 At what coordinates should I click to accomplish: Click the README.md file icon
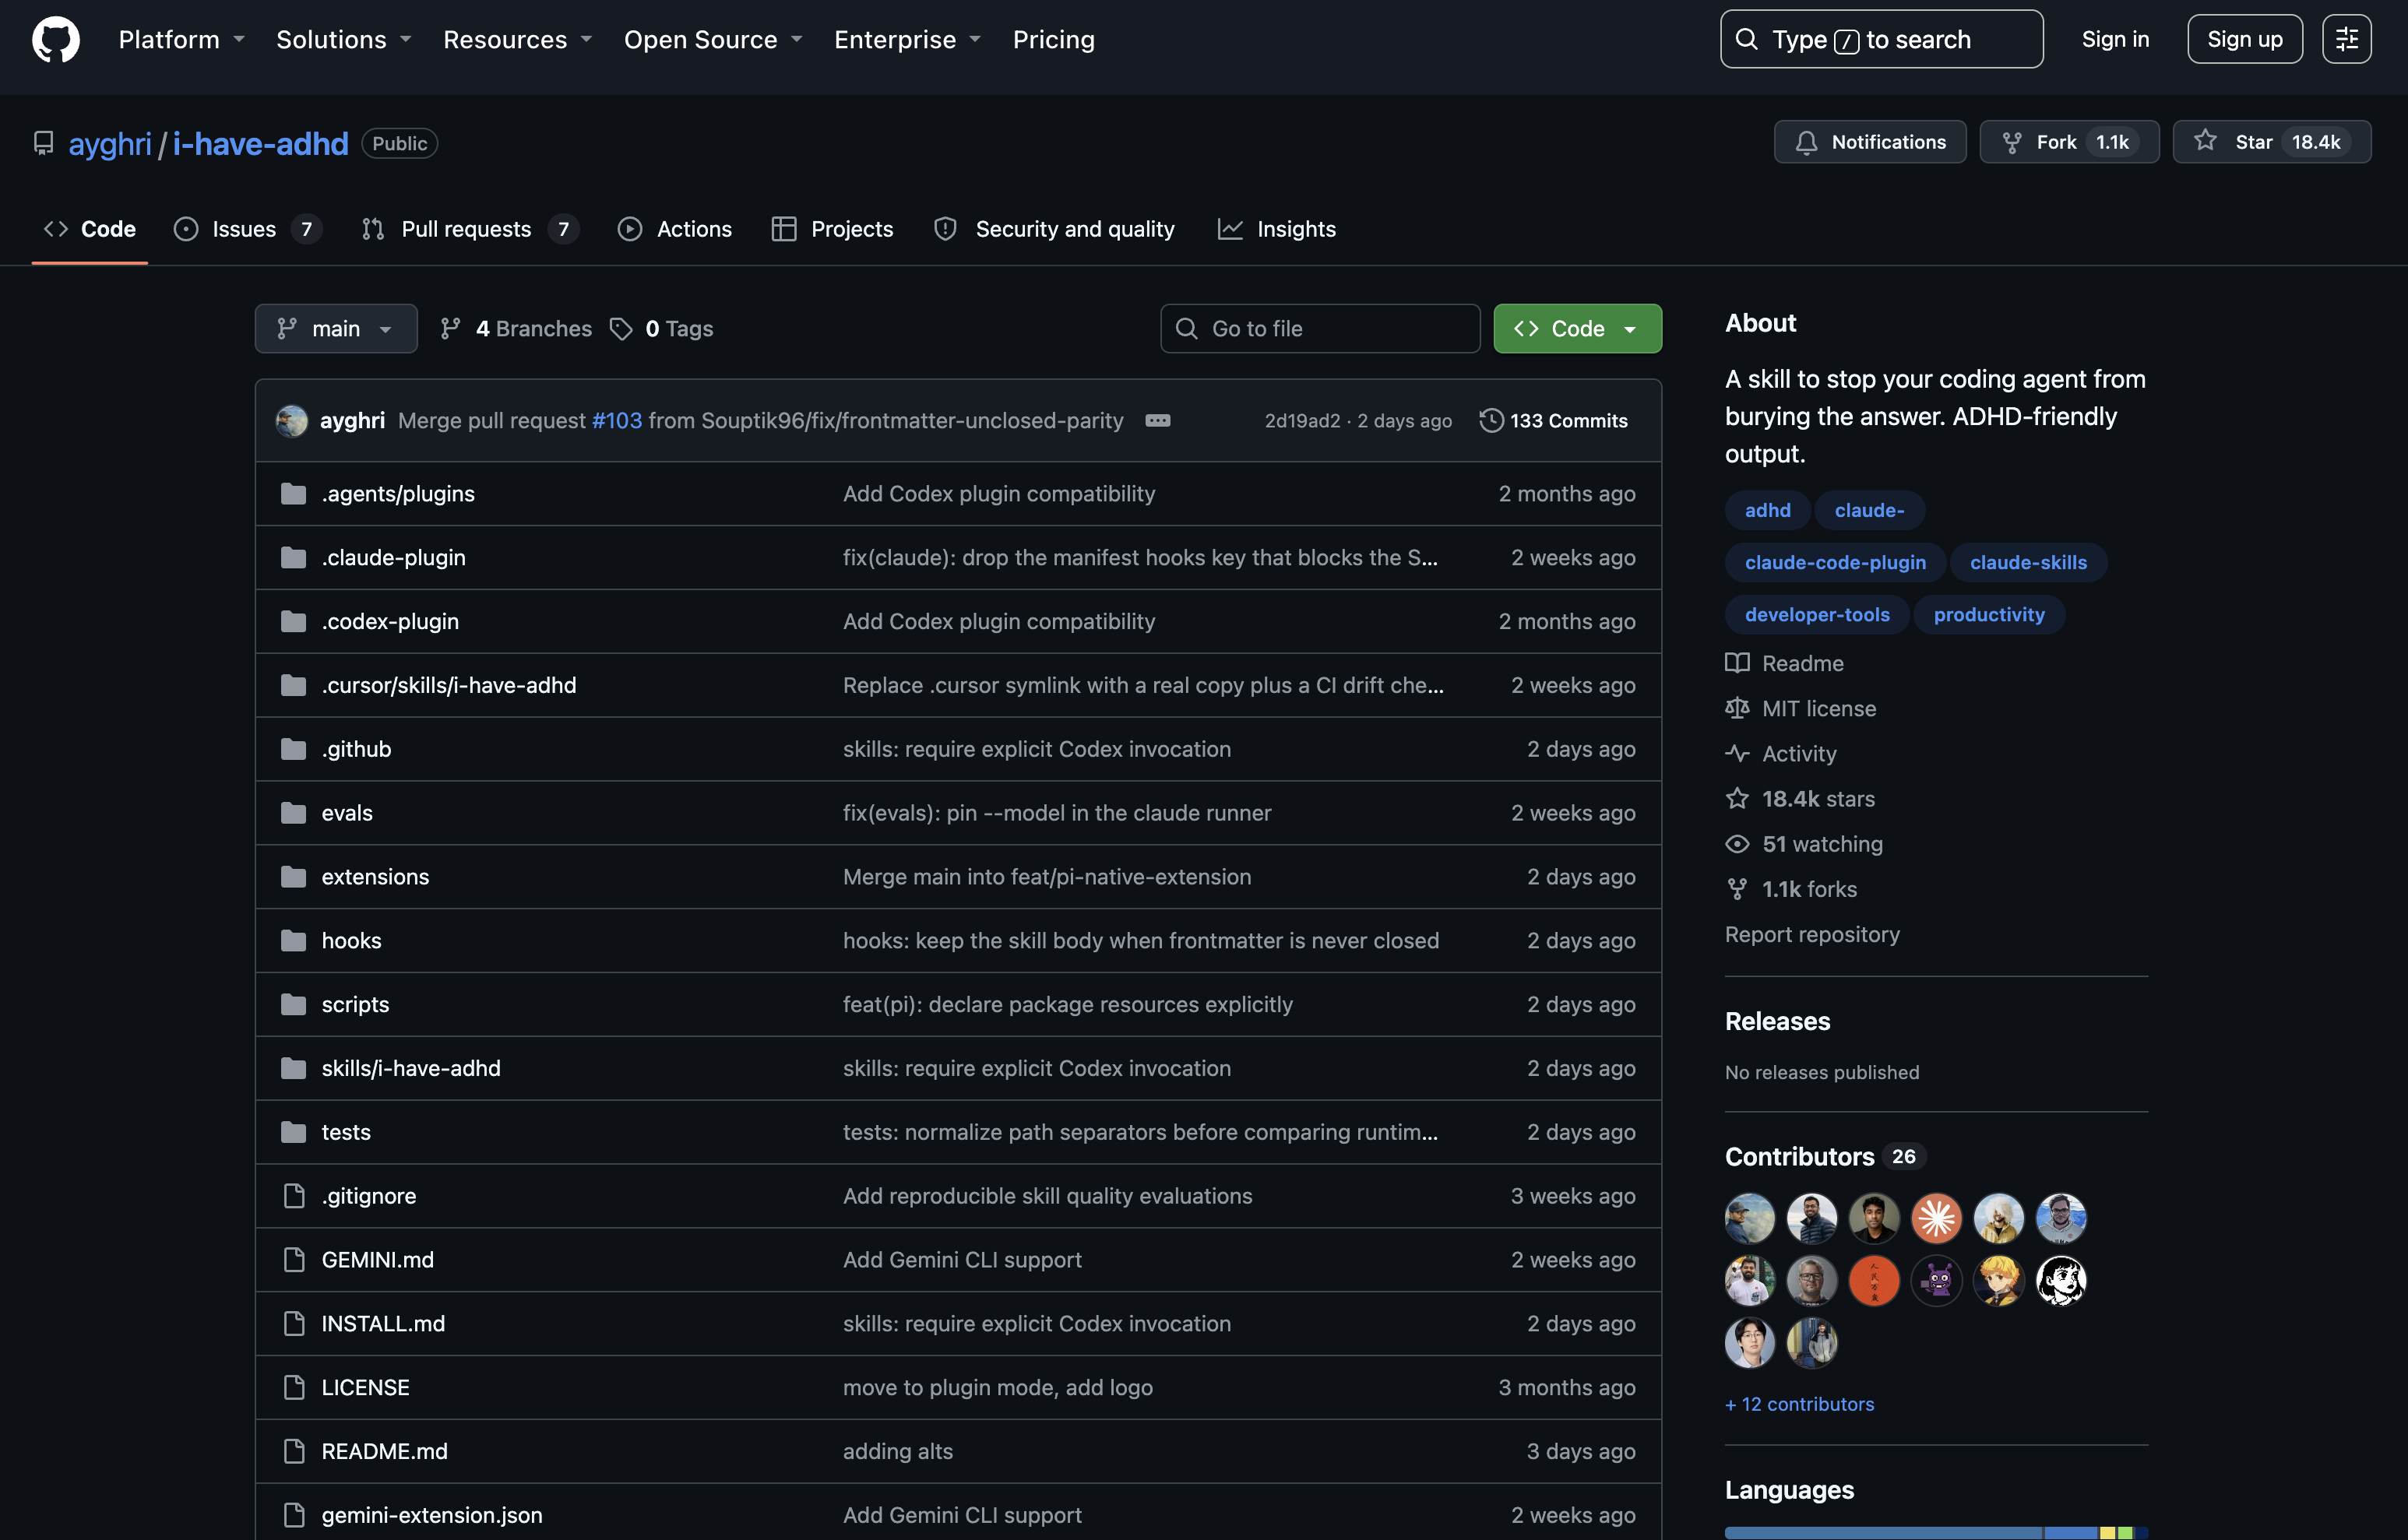[x=294, y=1451]
